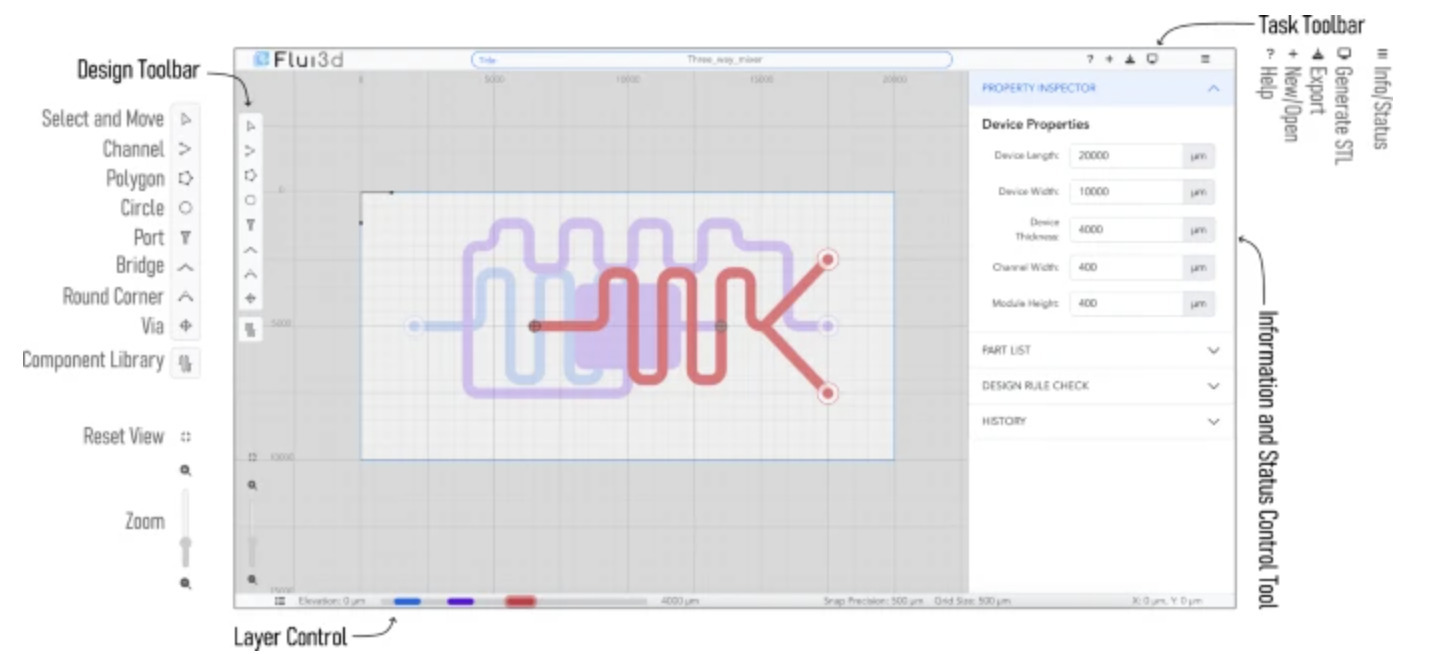Collapse the Property Inspector panel
The width and height of the screenshot is (1436, 654).
tap(1213, 88)
